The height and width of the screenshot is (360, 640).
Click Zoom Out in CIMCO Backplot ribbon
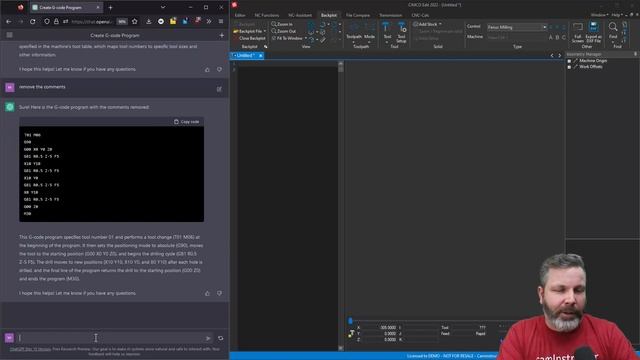tap(284, 31)
